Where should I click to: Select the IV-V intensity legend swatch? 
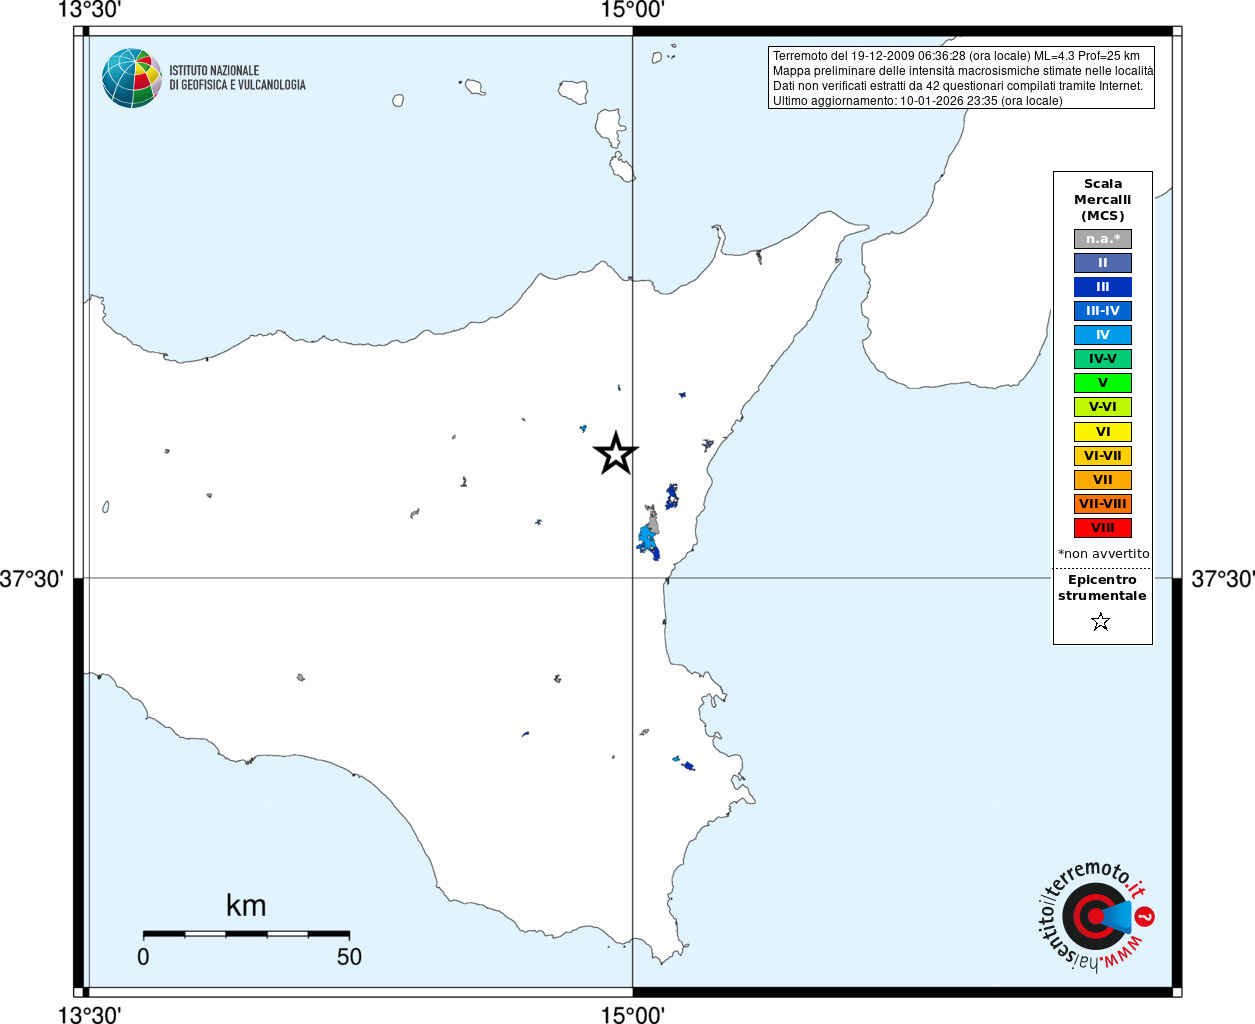[x=1103, y=359]
